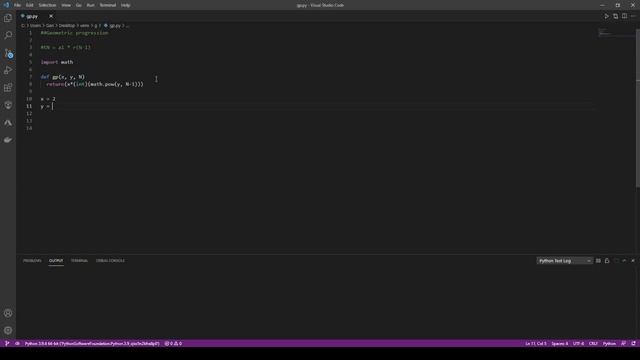640x360 pixels.
Task: Open the More Actions ellipsis in editor
Action: click(633, 16)
